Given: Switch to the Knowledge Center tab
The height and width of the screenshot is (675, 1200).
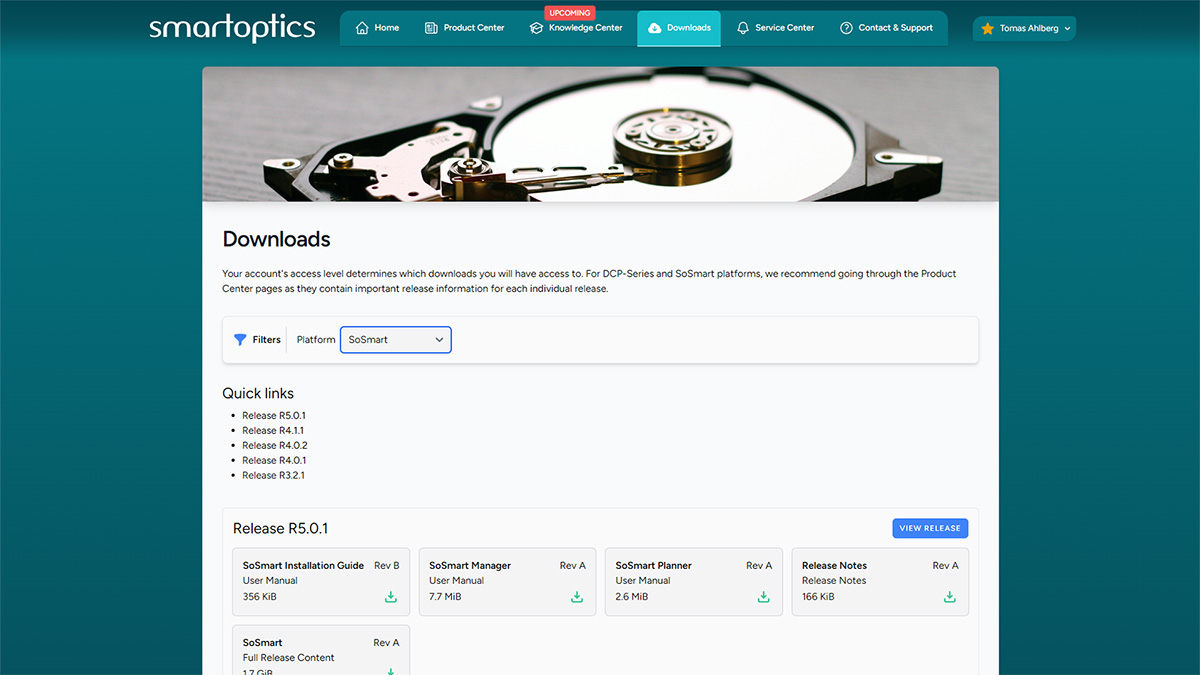Looking at the screenshot, I should point(576,28).
